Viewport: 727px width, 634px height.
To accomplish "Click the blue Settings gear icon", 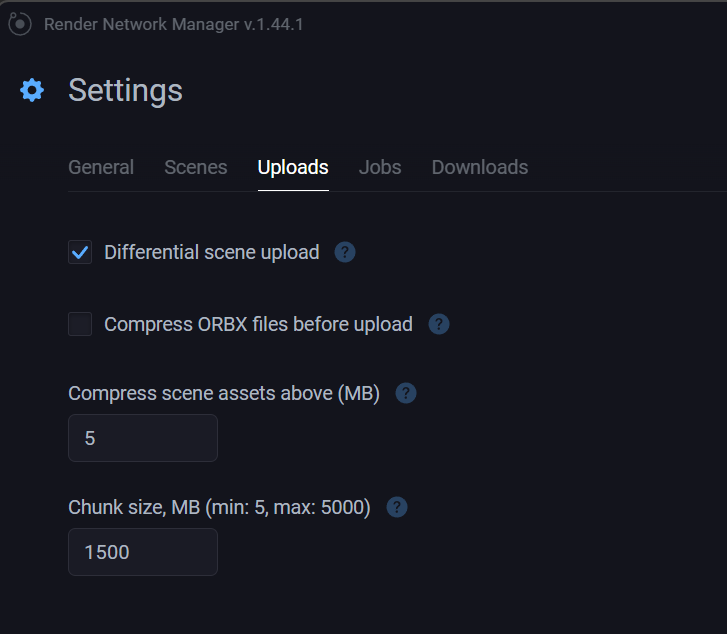I will tap(32, 90).
